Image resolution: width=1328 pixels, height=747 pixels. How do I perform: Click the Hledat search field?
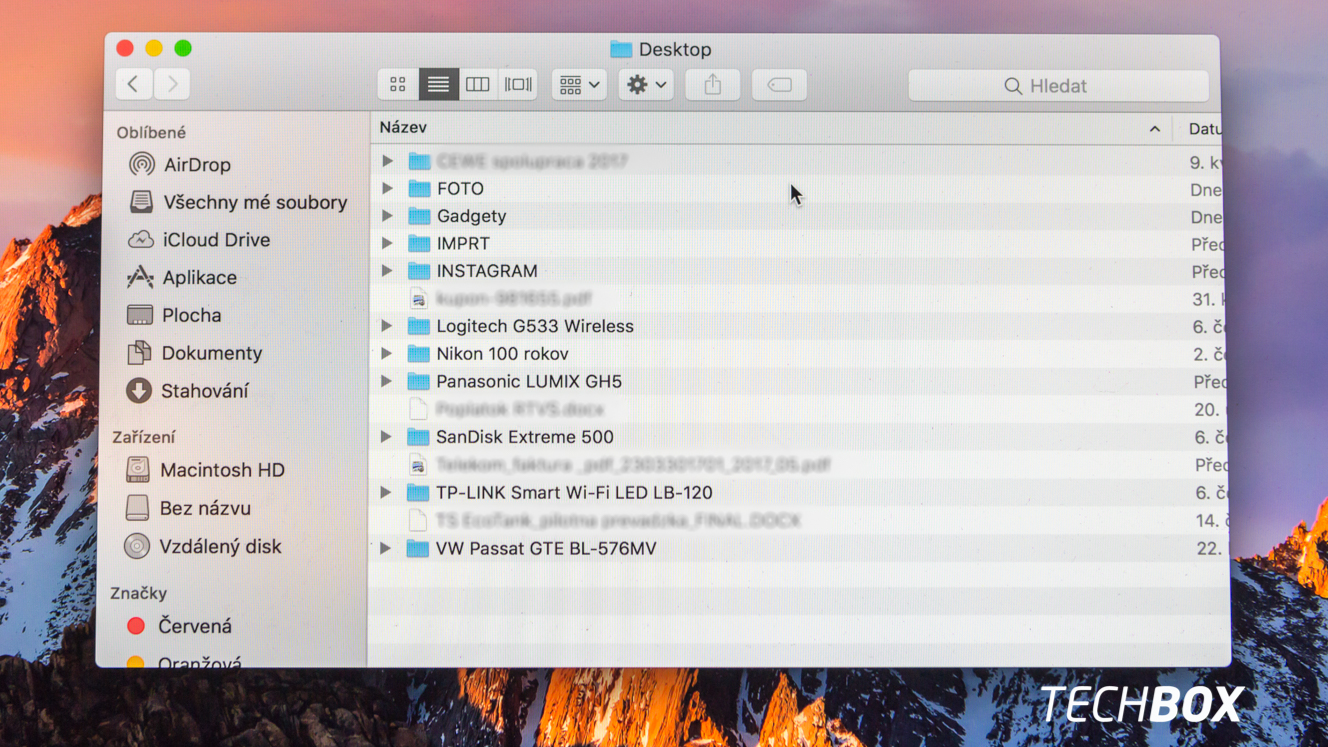coord(1058,86)
